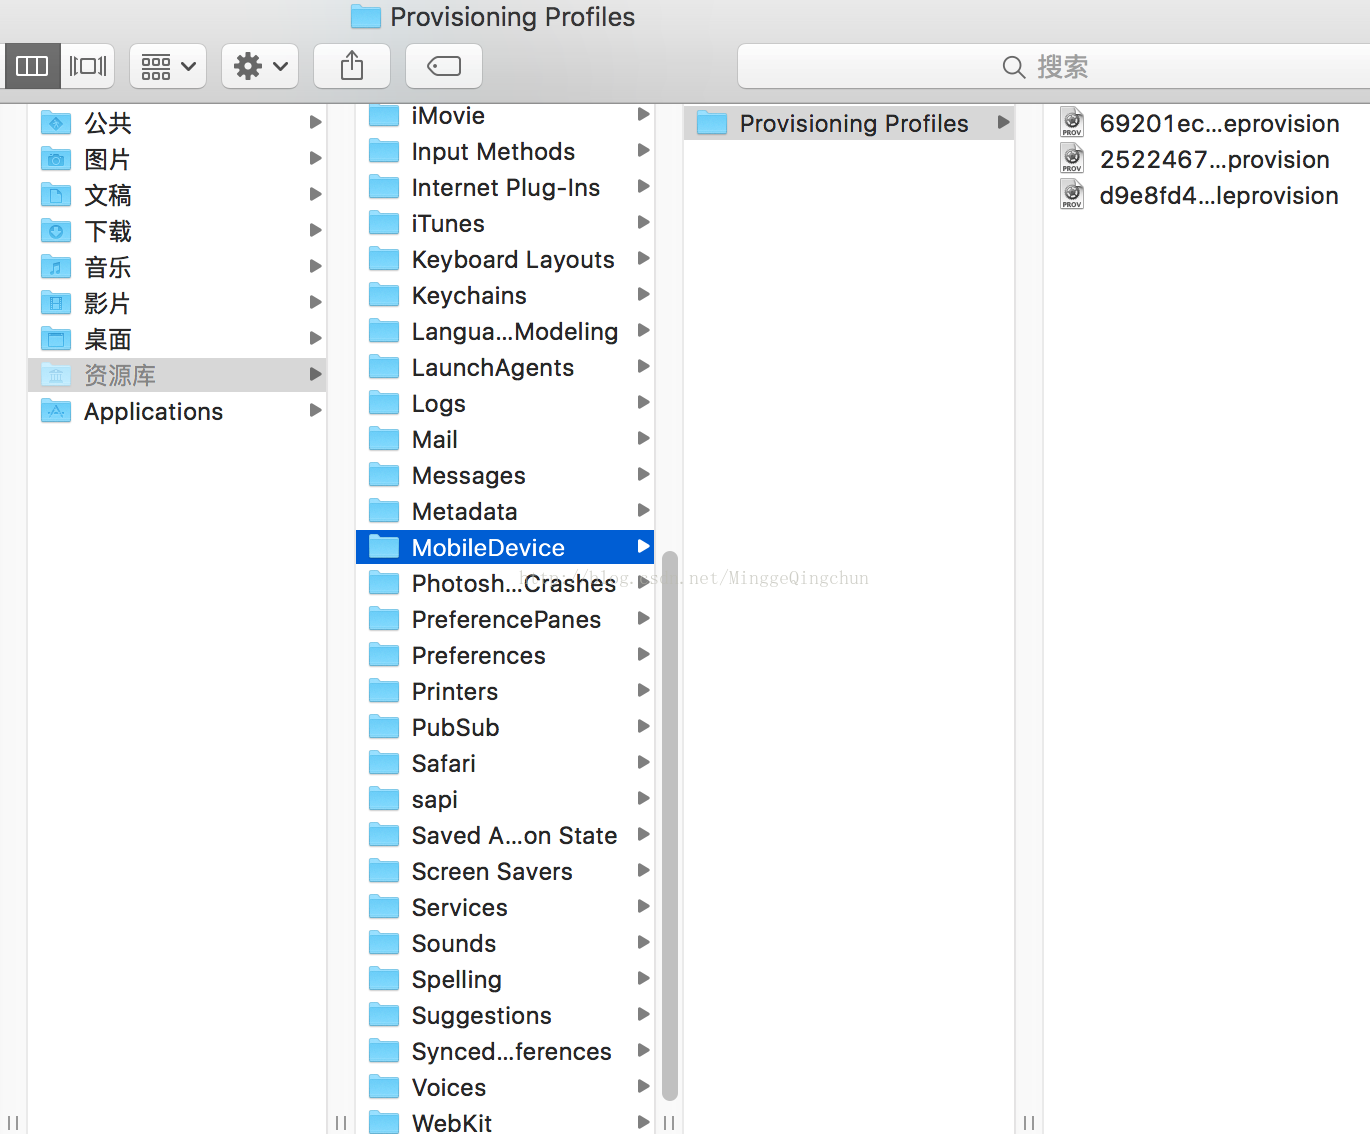
Task: Open the Screen Savers folder
Action: tap(491, 871)
